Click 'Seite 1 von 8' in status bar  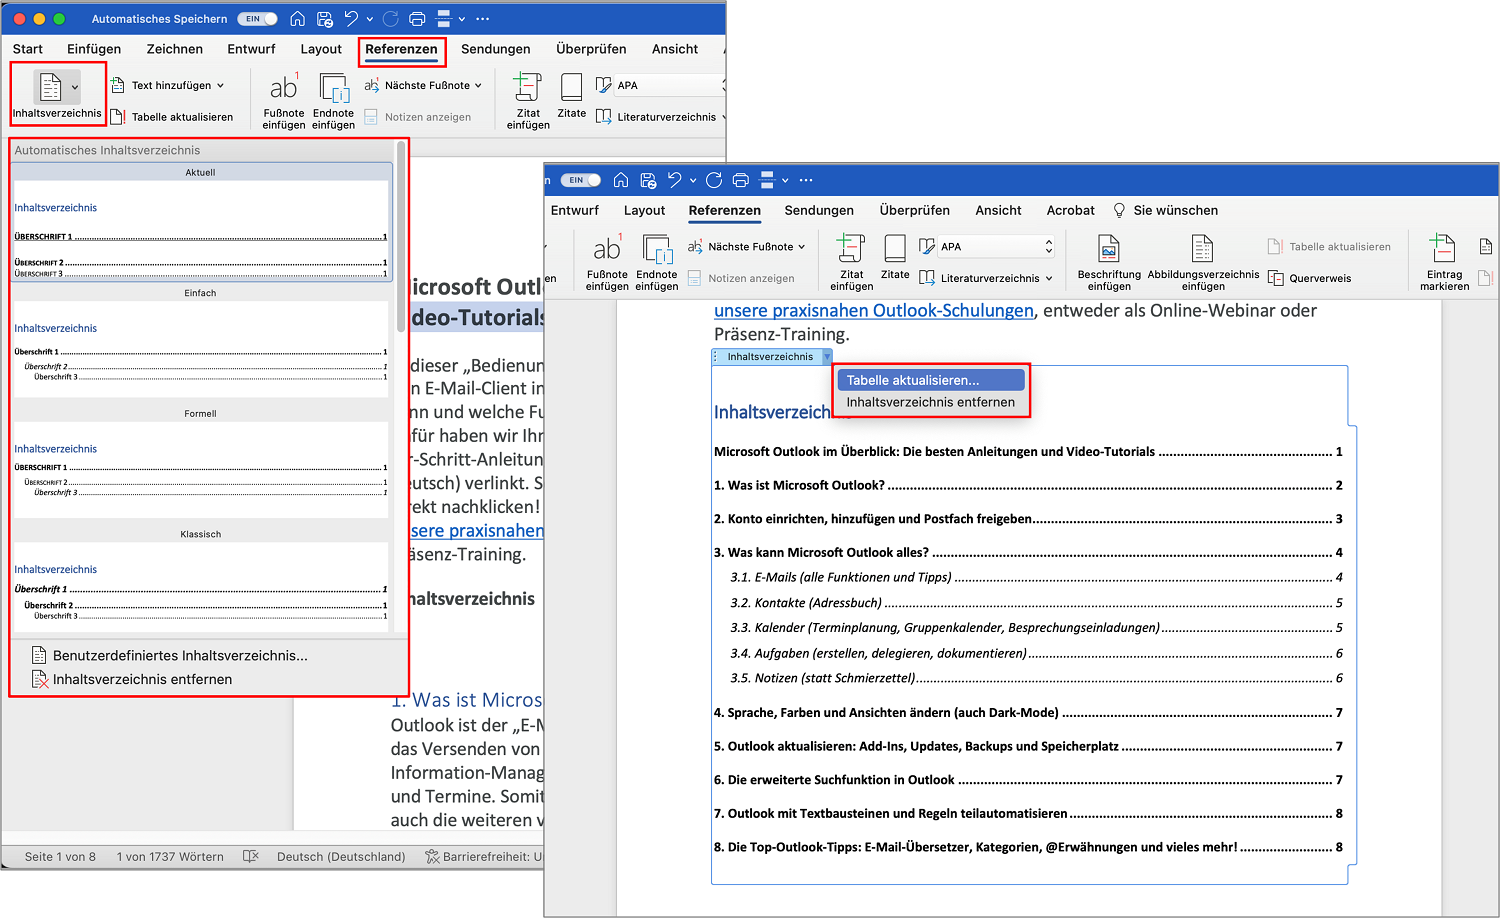tap(60, 857)
